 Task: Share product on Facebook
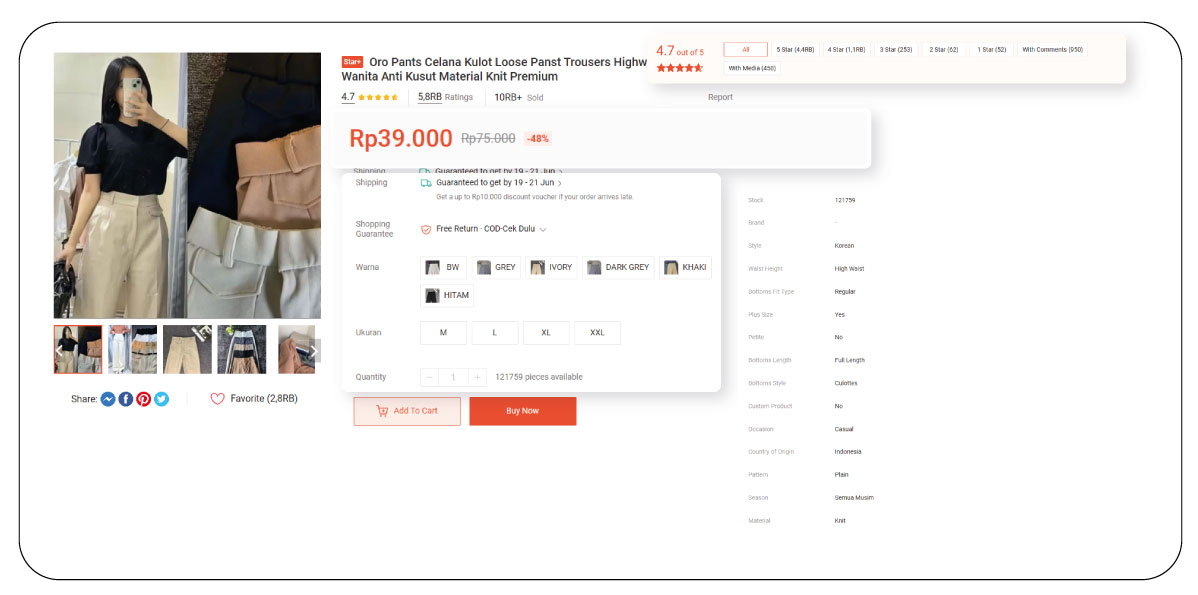click(x=126, y=399)
